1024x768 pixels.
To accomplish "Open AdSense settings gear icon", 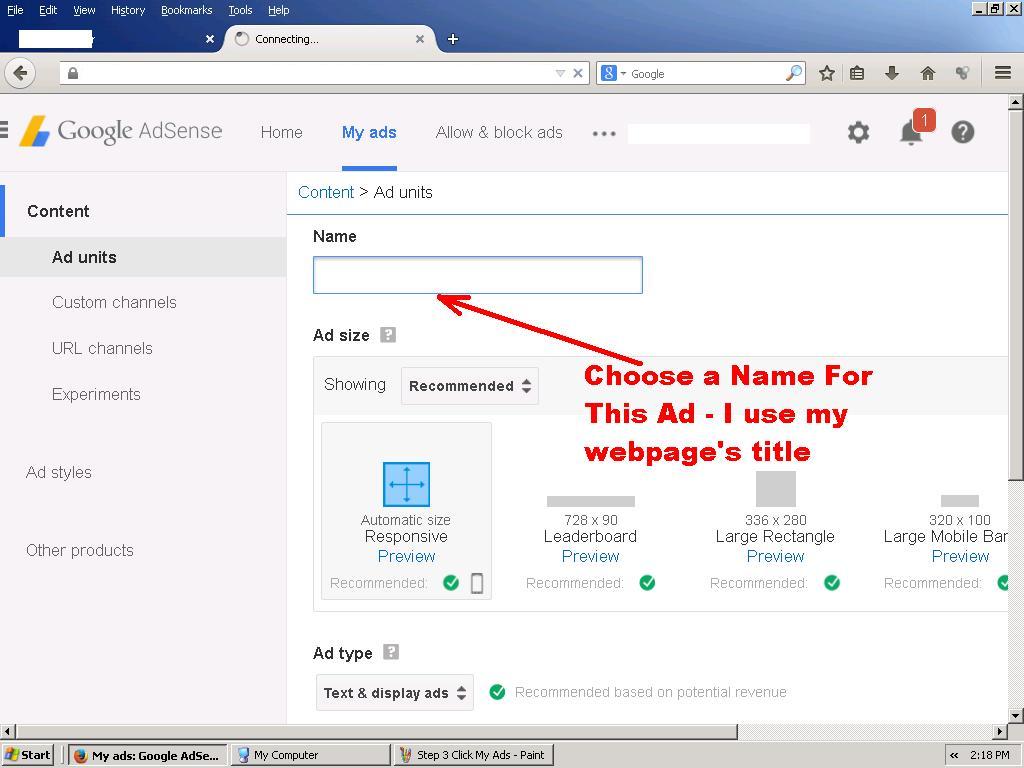I will (x=858, y=133).
